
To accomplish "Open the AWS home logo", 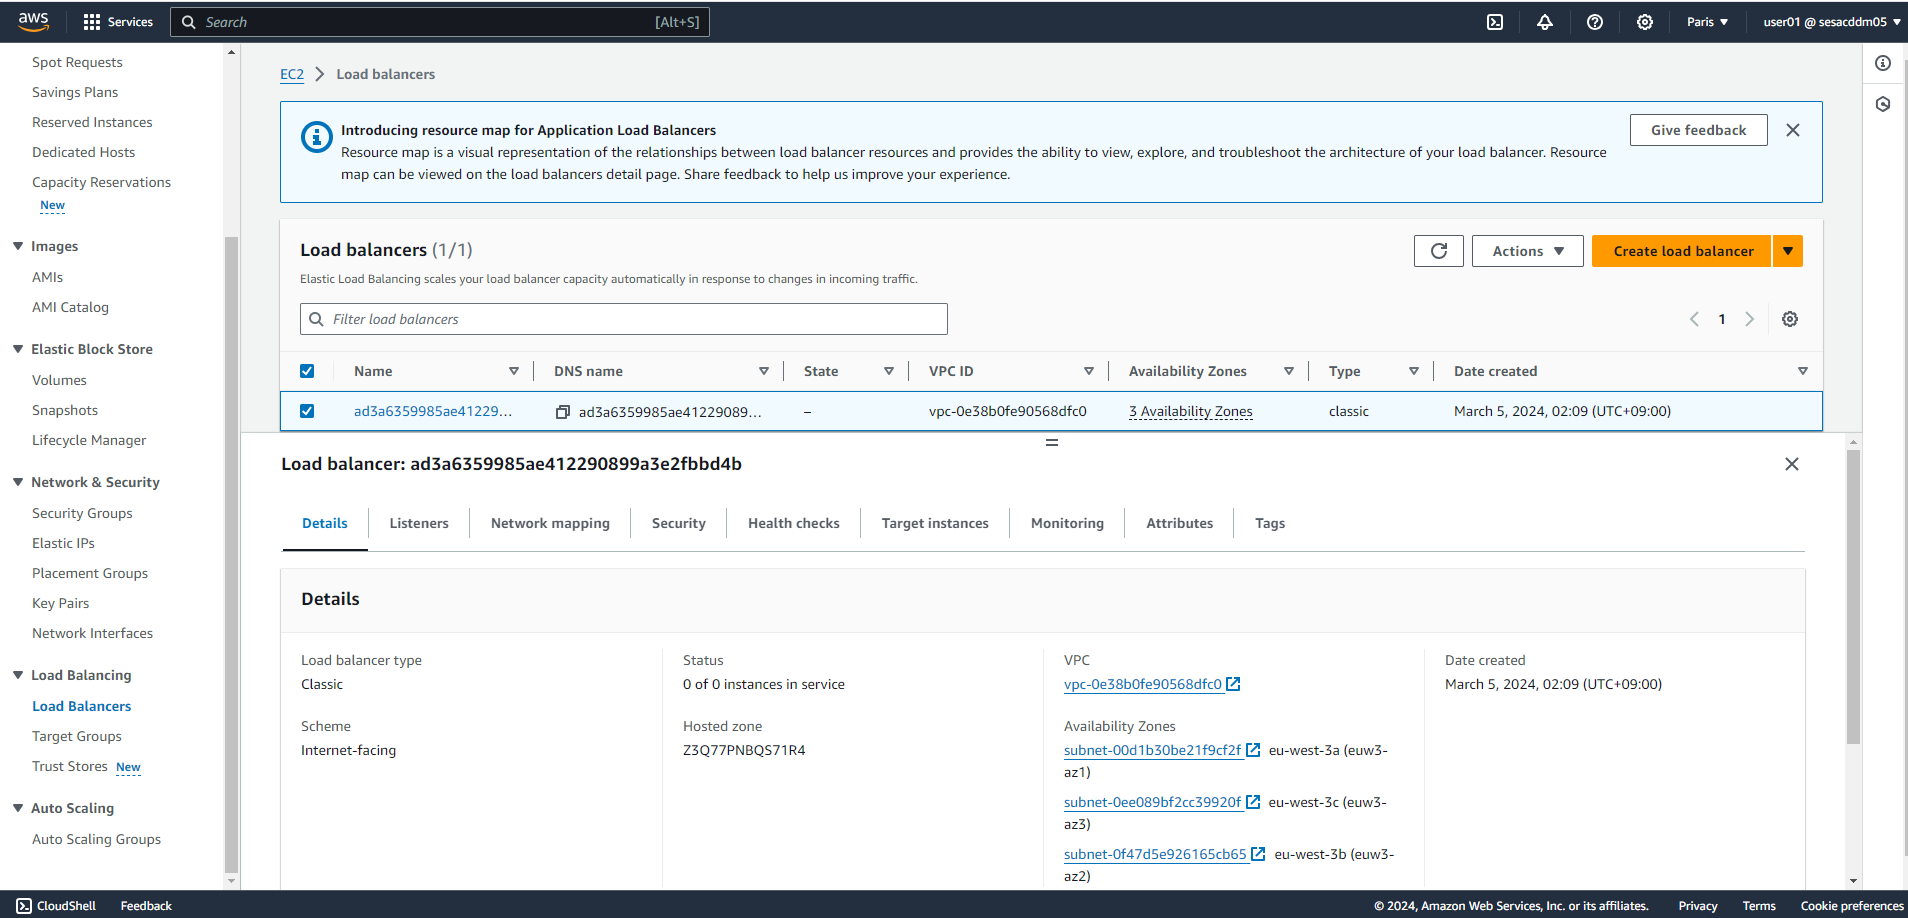I will [x=33, y=21].
